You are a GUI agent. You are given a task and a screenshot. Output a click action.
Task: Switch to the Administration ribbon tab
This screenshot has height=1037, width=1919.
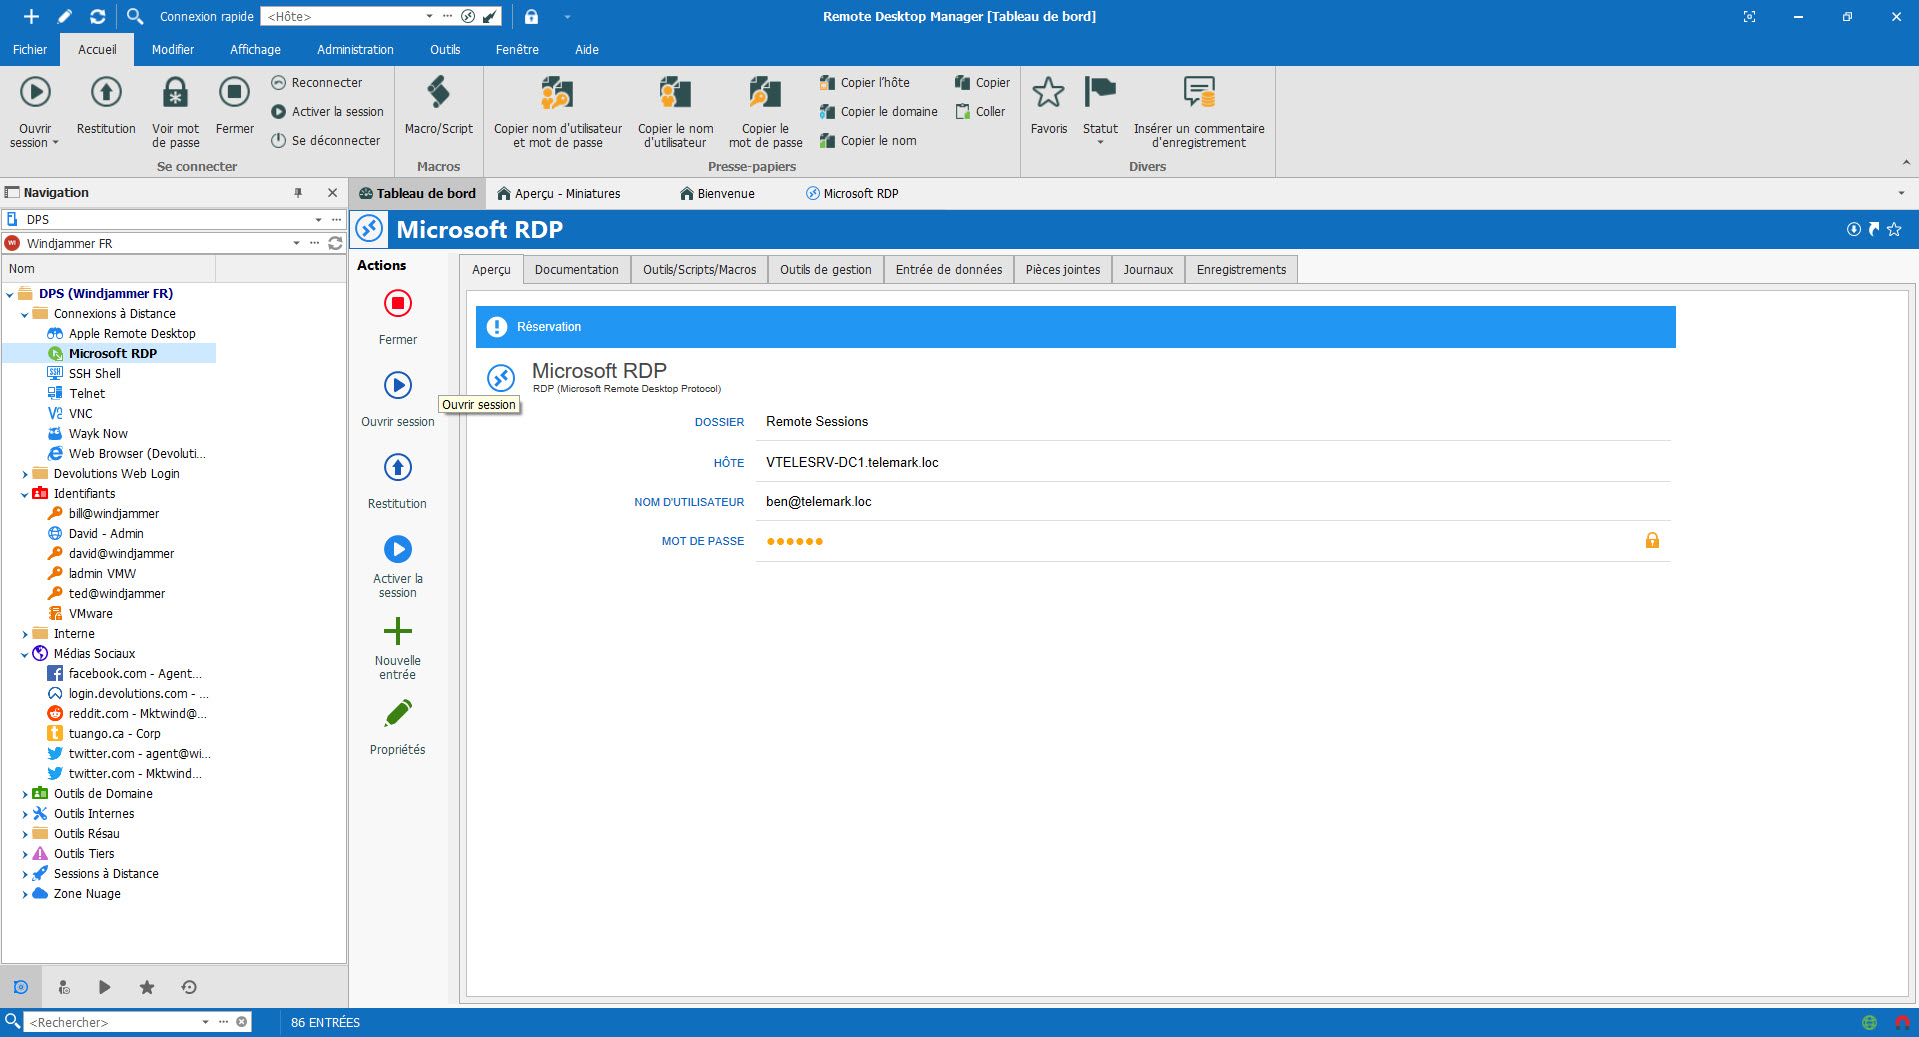coord(355,49)
